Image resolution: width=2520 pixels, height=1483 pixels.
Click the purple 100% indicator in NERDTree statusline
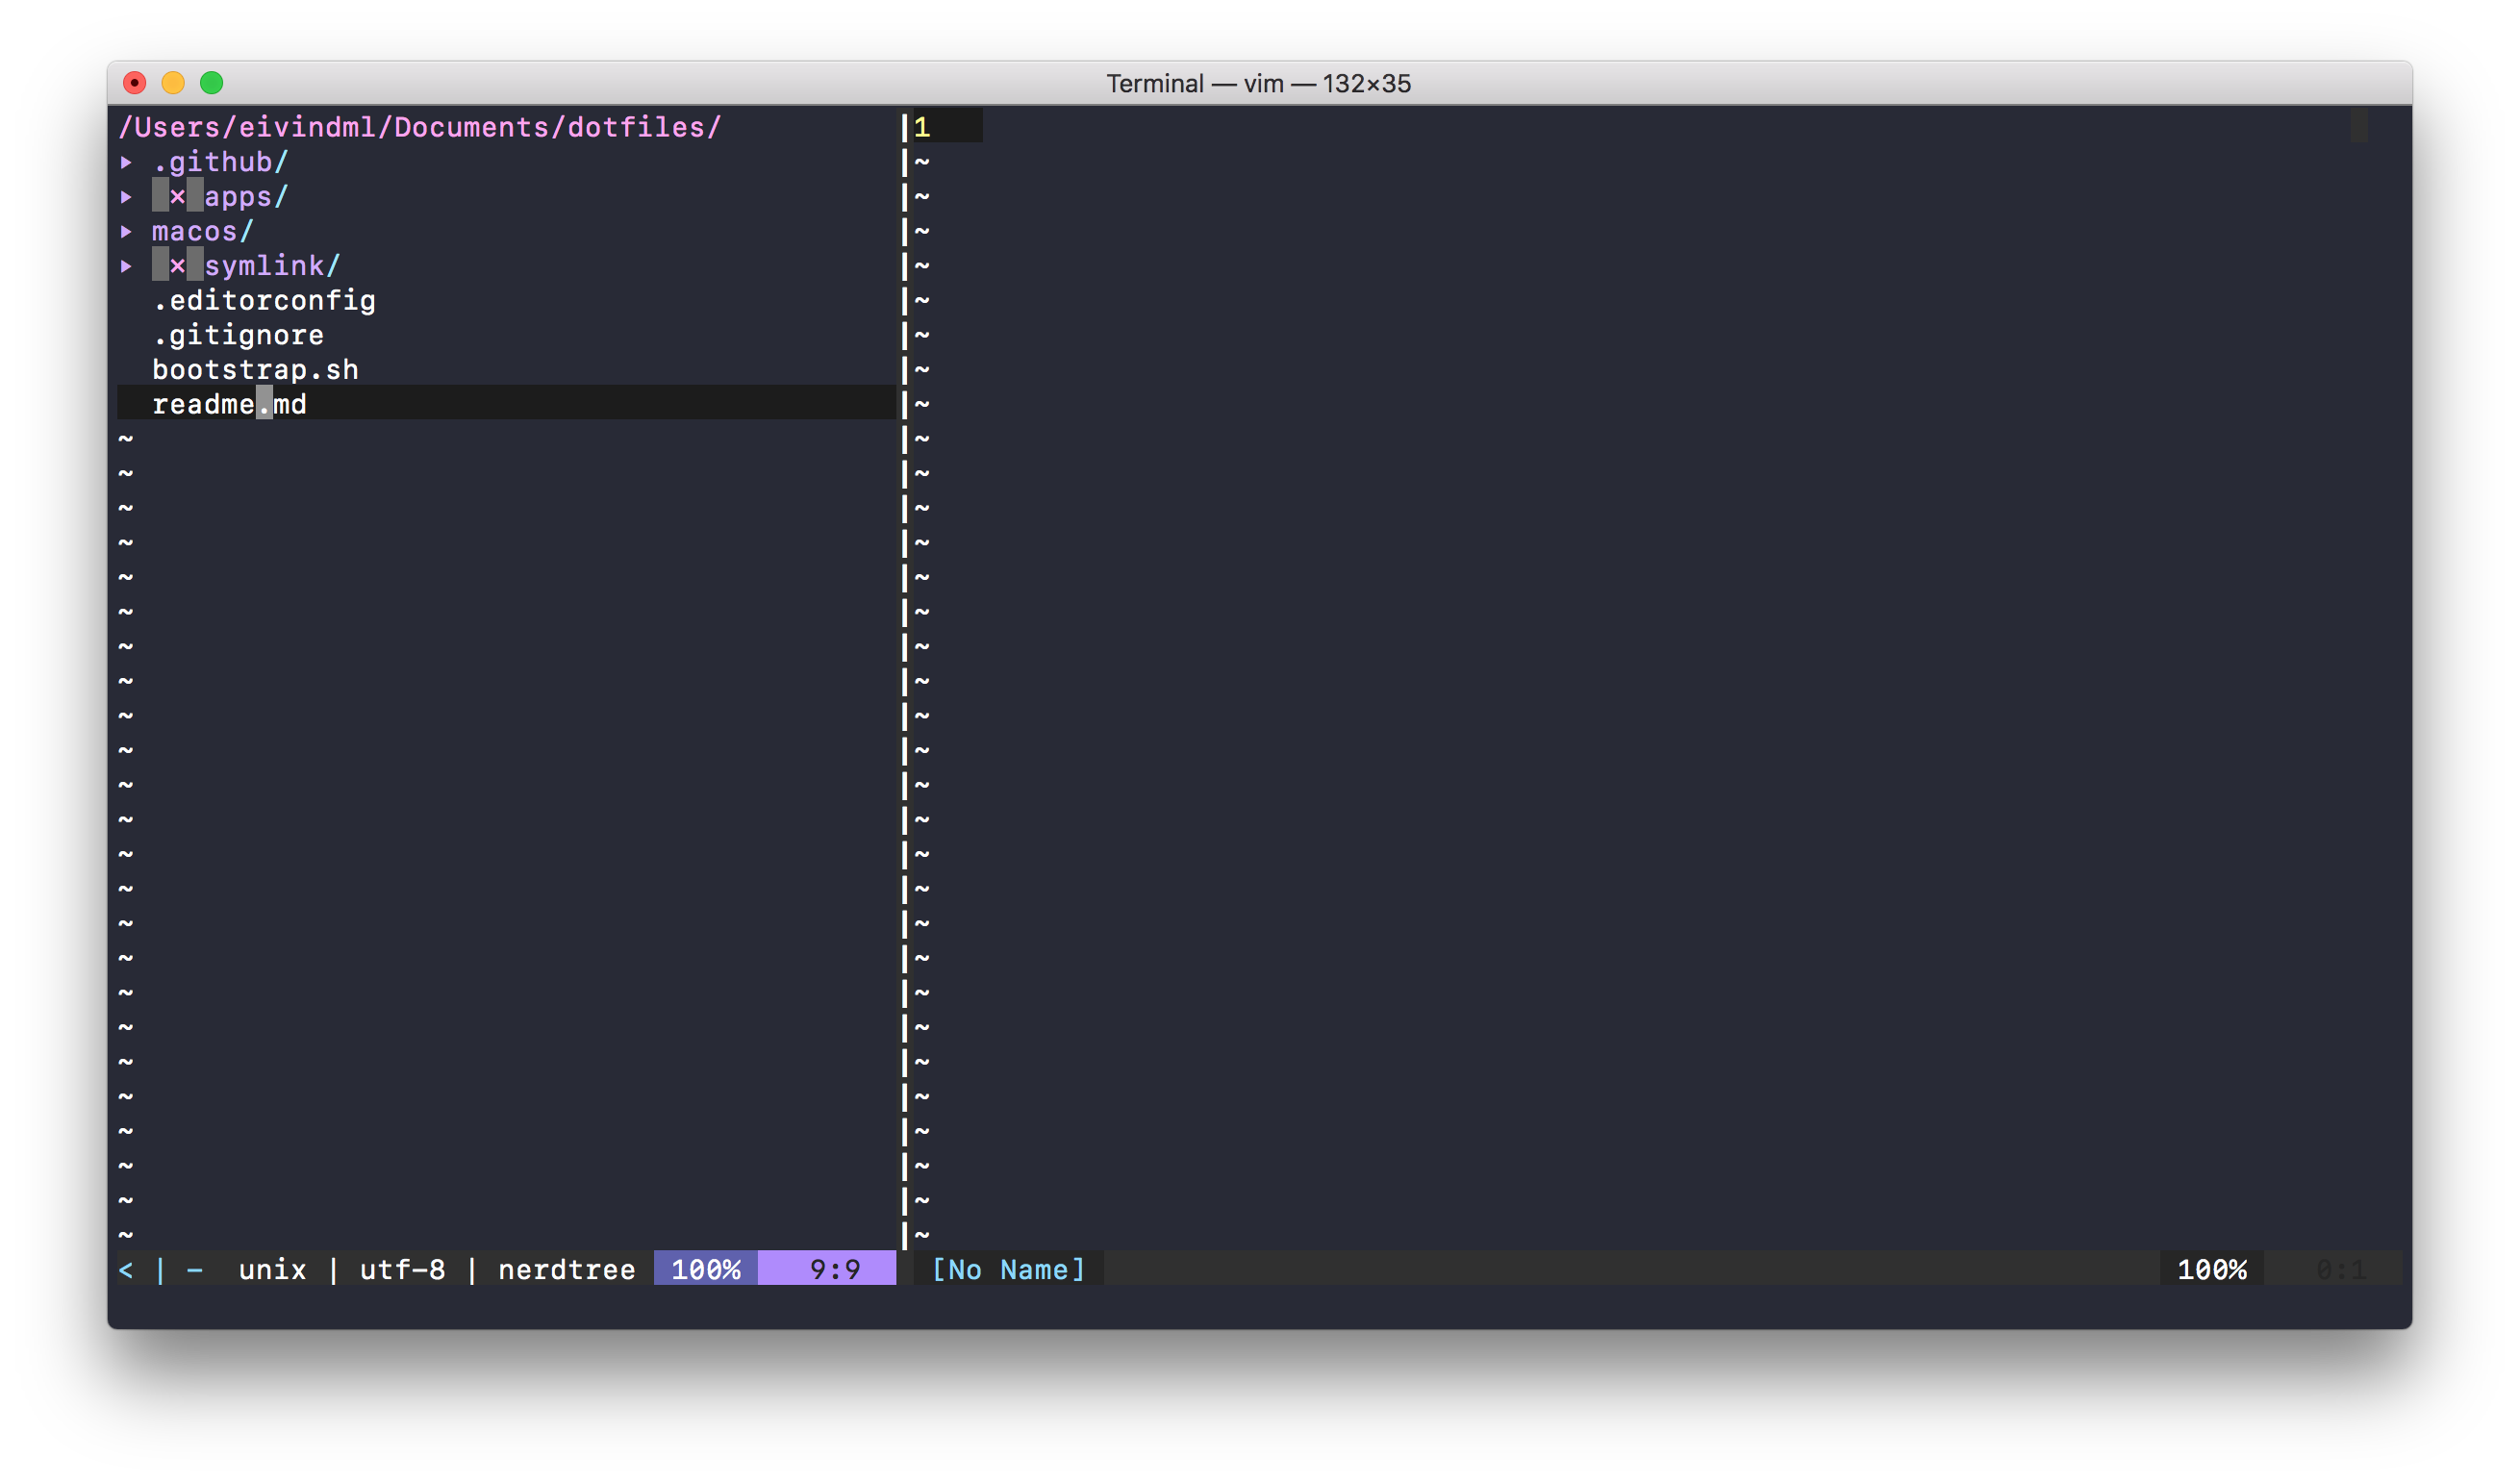(x=706, y=1269)
